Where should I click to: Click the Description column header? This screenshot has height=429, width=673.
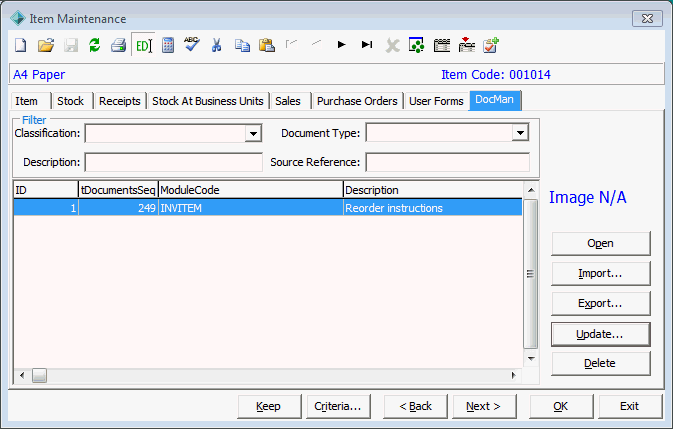(x=433, y=190)
